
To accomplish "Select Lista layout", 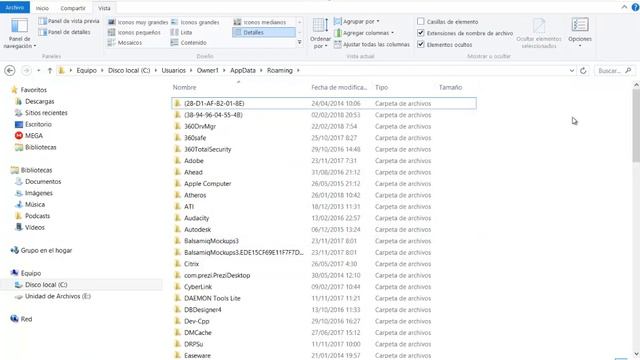I will coord(181,32).
